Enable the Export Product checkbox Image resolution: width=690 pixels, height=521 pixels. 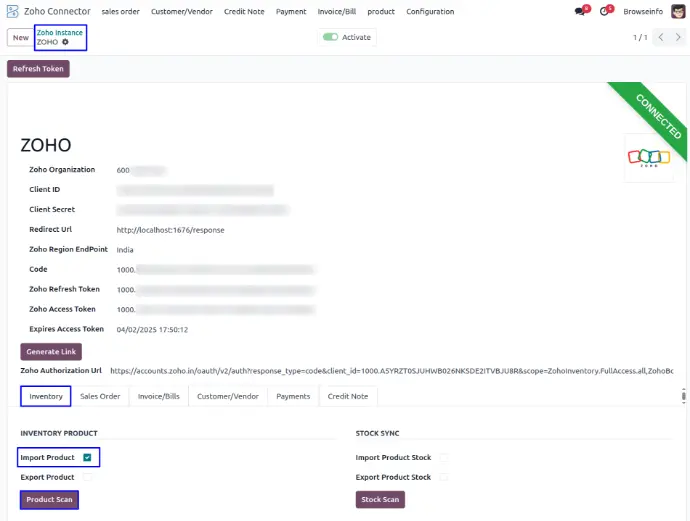(87, 477)
